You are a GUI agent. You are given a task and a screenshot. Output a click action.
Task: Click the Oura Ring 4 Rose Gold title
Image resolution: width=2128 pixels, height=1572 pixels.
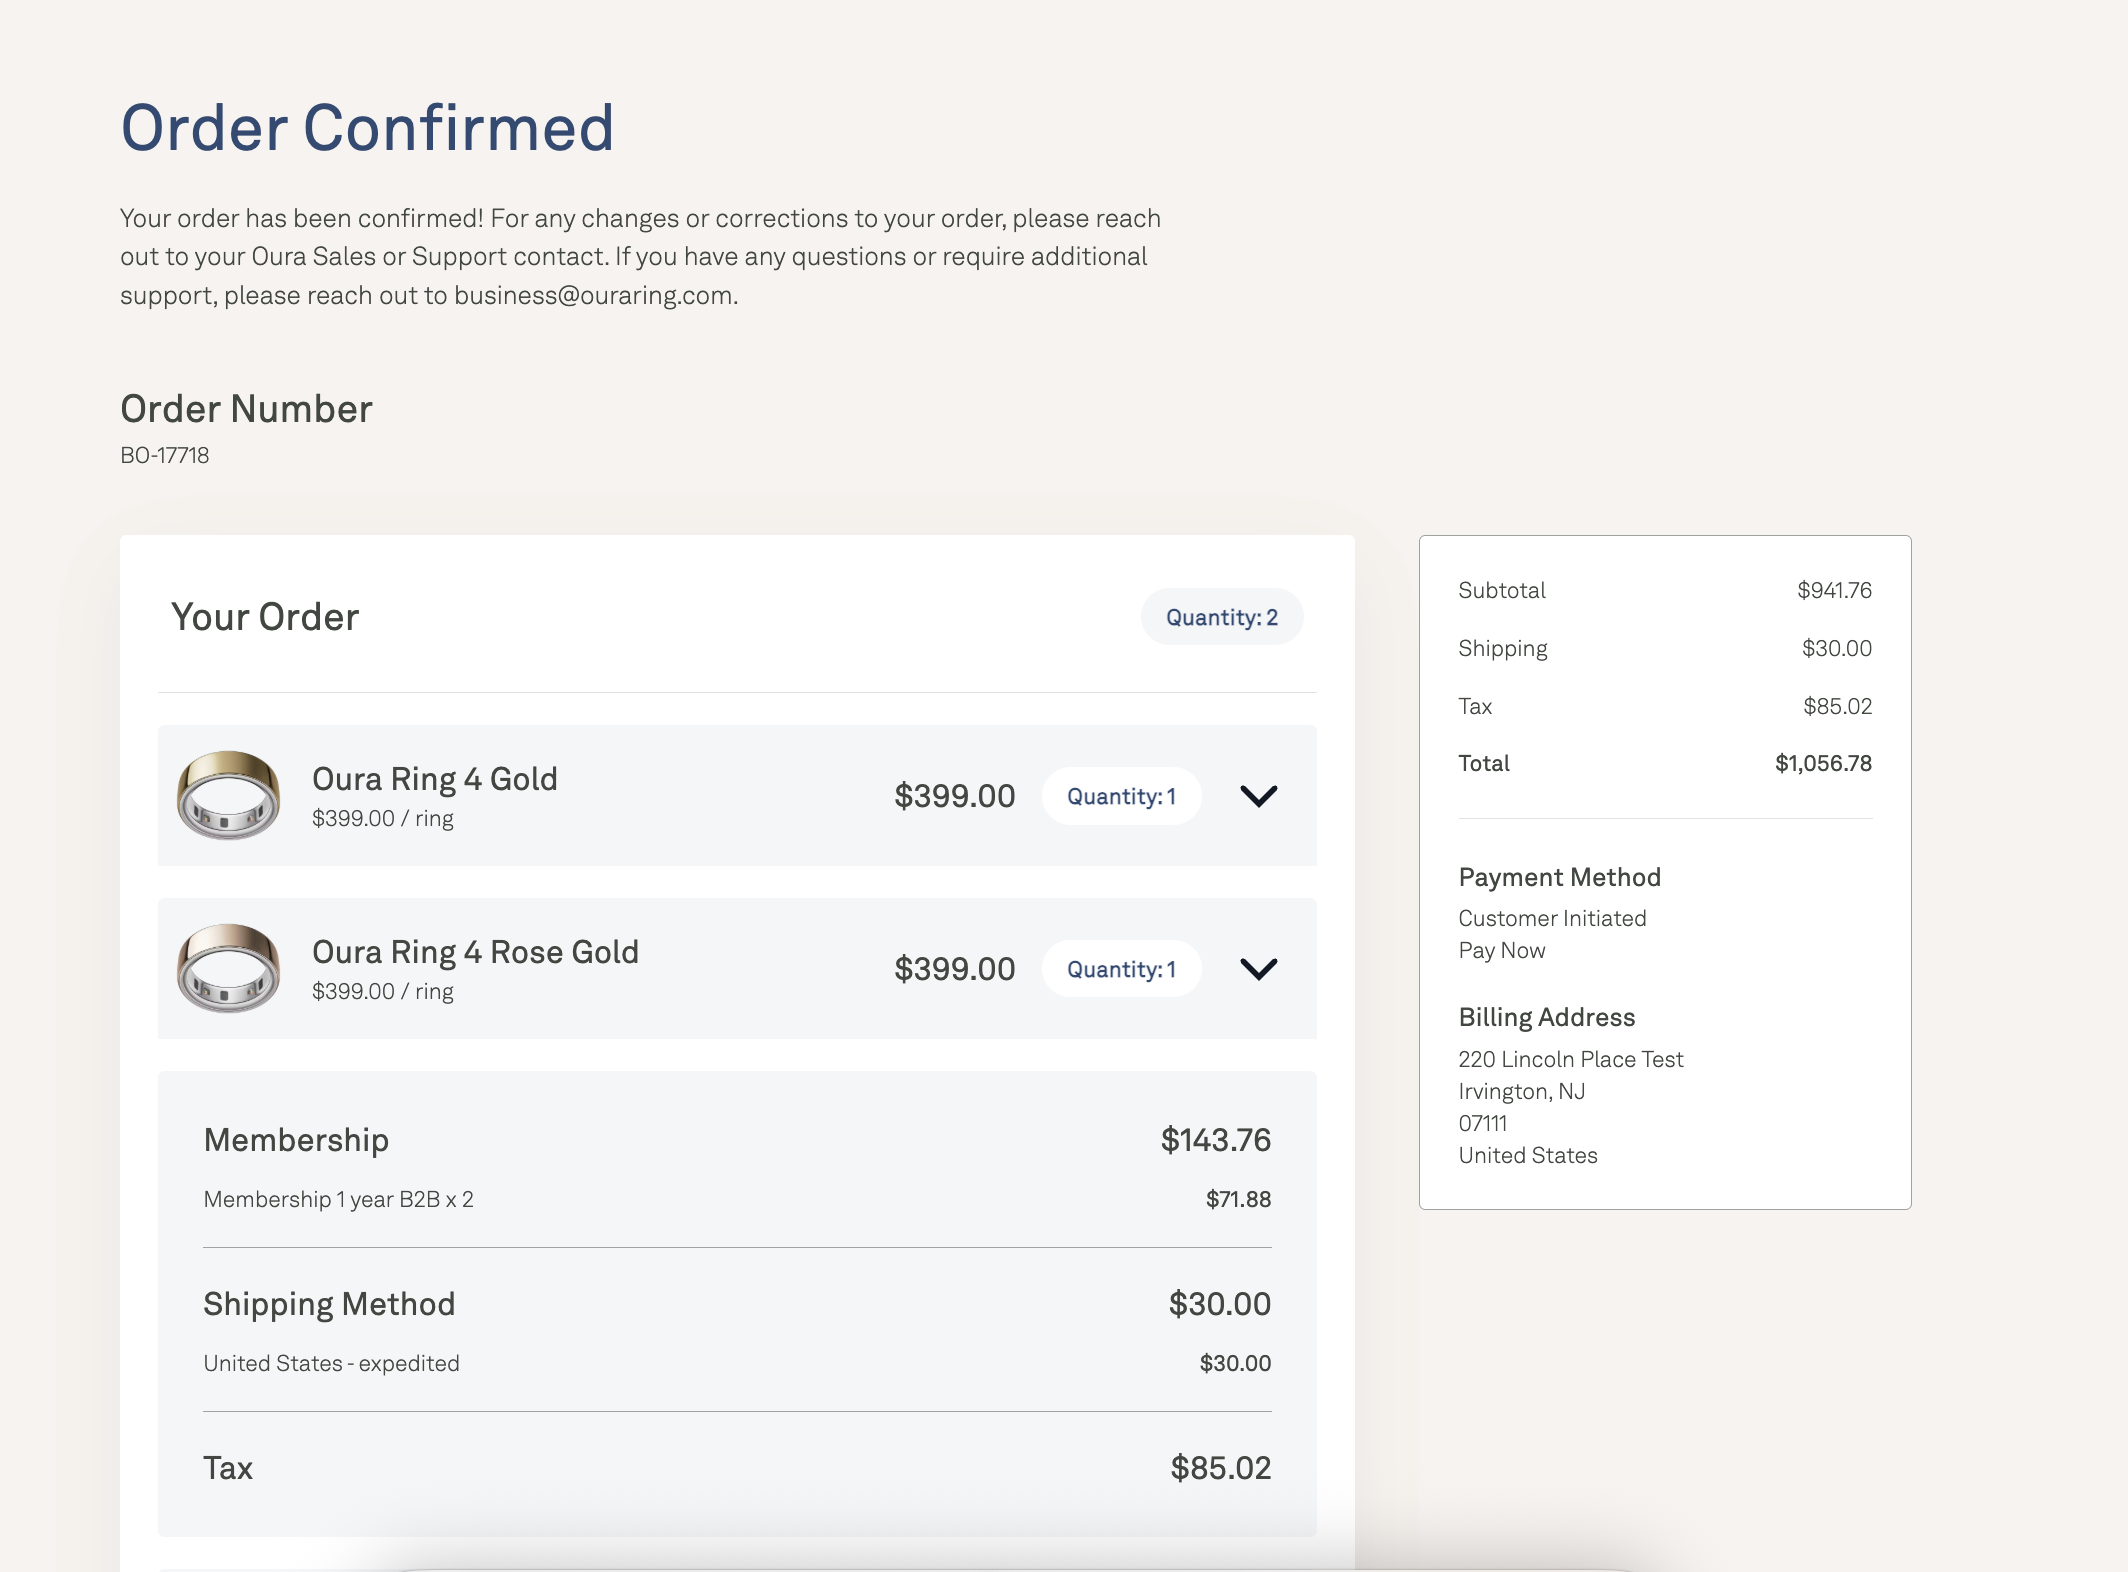475,952
